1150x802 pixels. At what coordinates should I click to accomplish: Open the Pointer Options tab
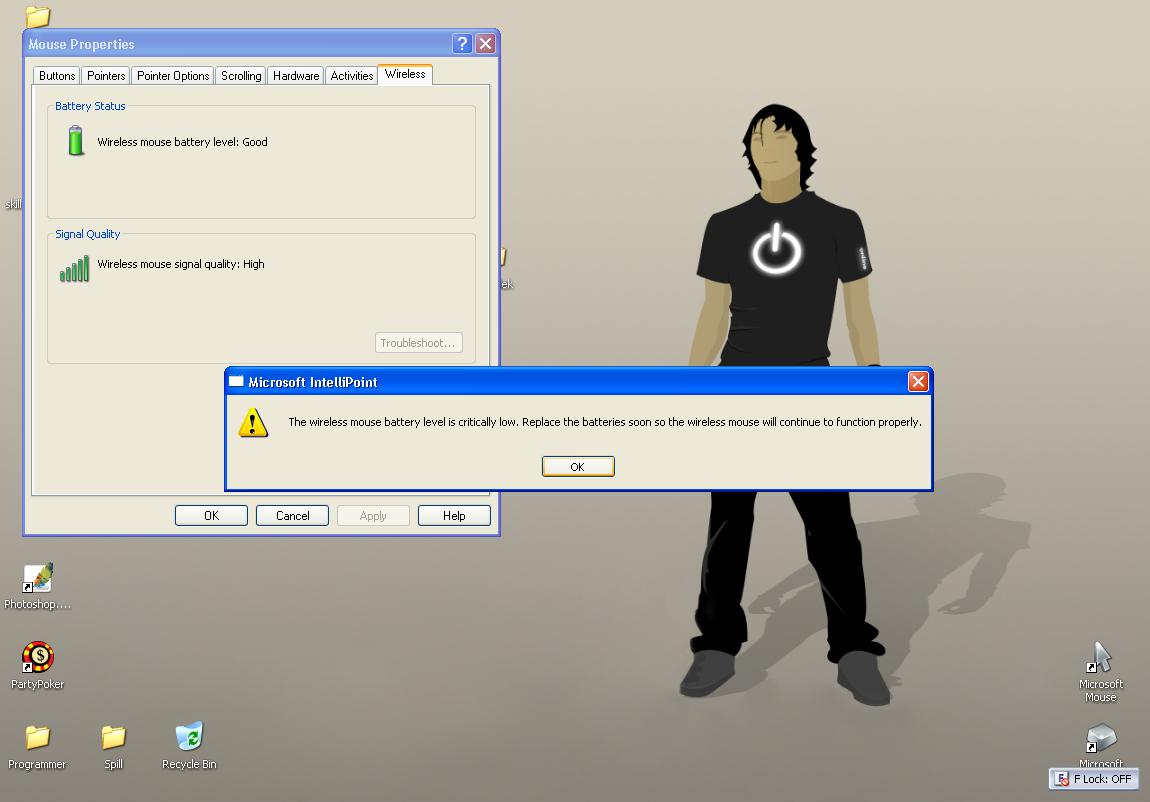click(173, 76)
